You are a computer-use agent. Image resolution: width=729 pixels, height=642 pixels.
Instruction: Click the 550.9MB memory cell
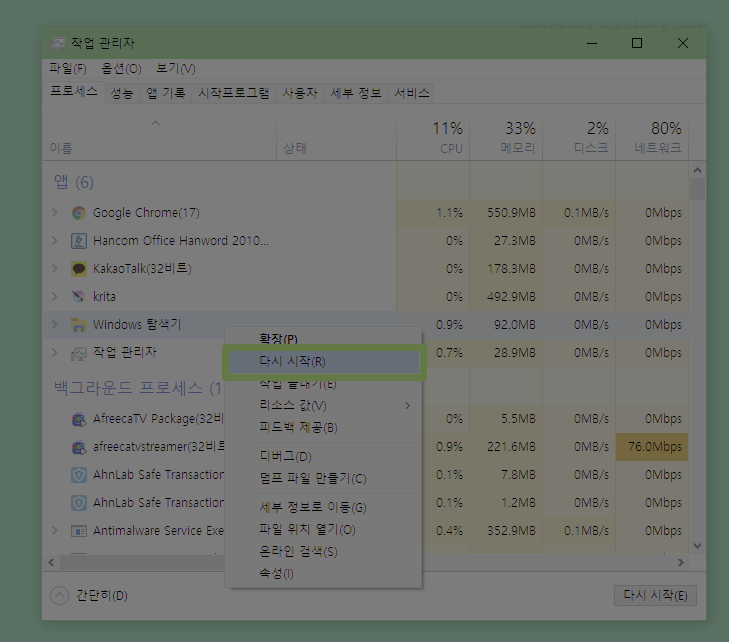506,213
